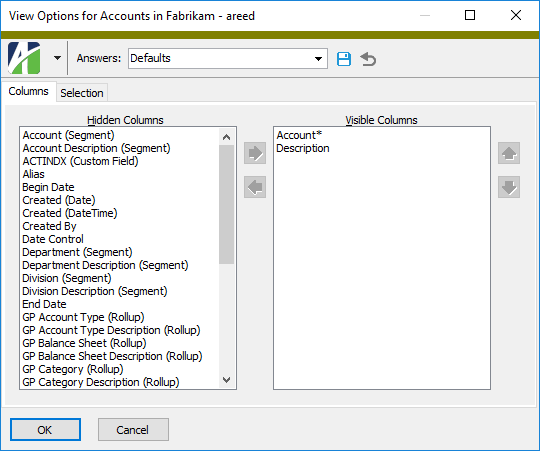540x451 pixels.
Task: Click the Hidden Columns scrollbar thumb
Action: tap(226, 204)
